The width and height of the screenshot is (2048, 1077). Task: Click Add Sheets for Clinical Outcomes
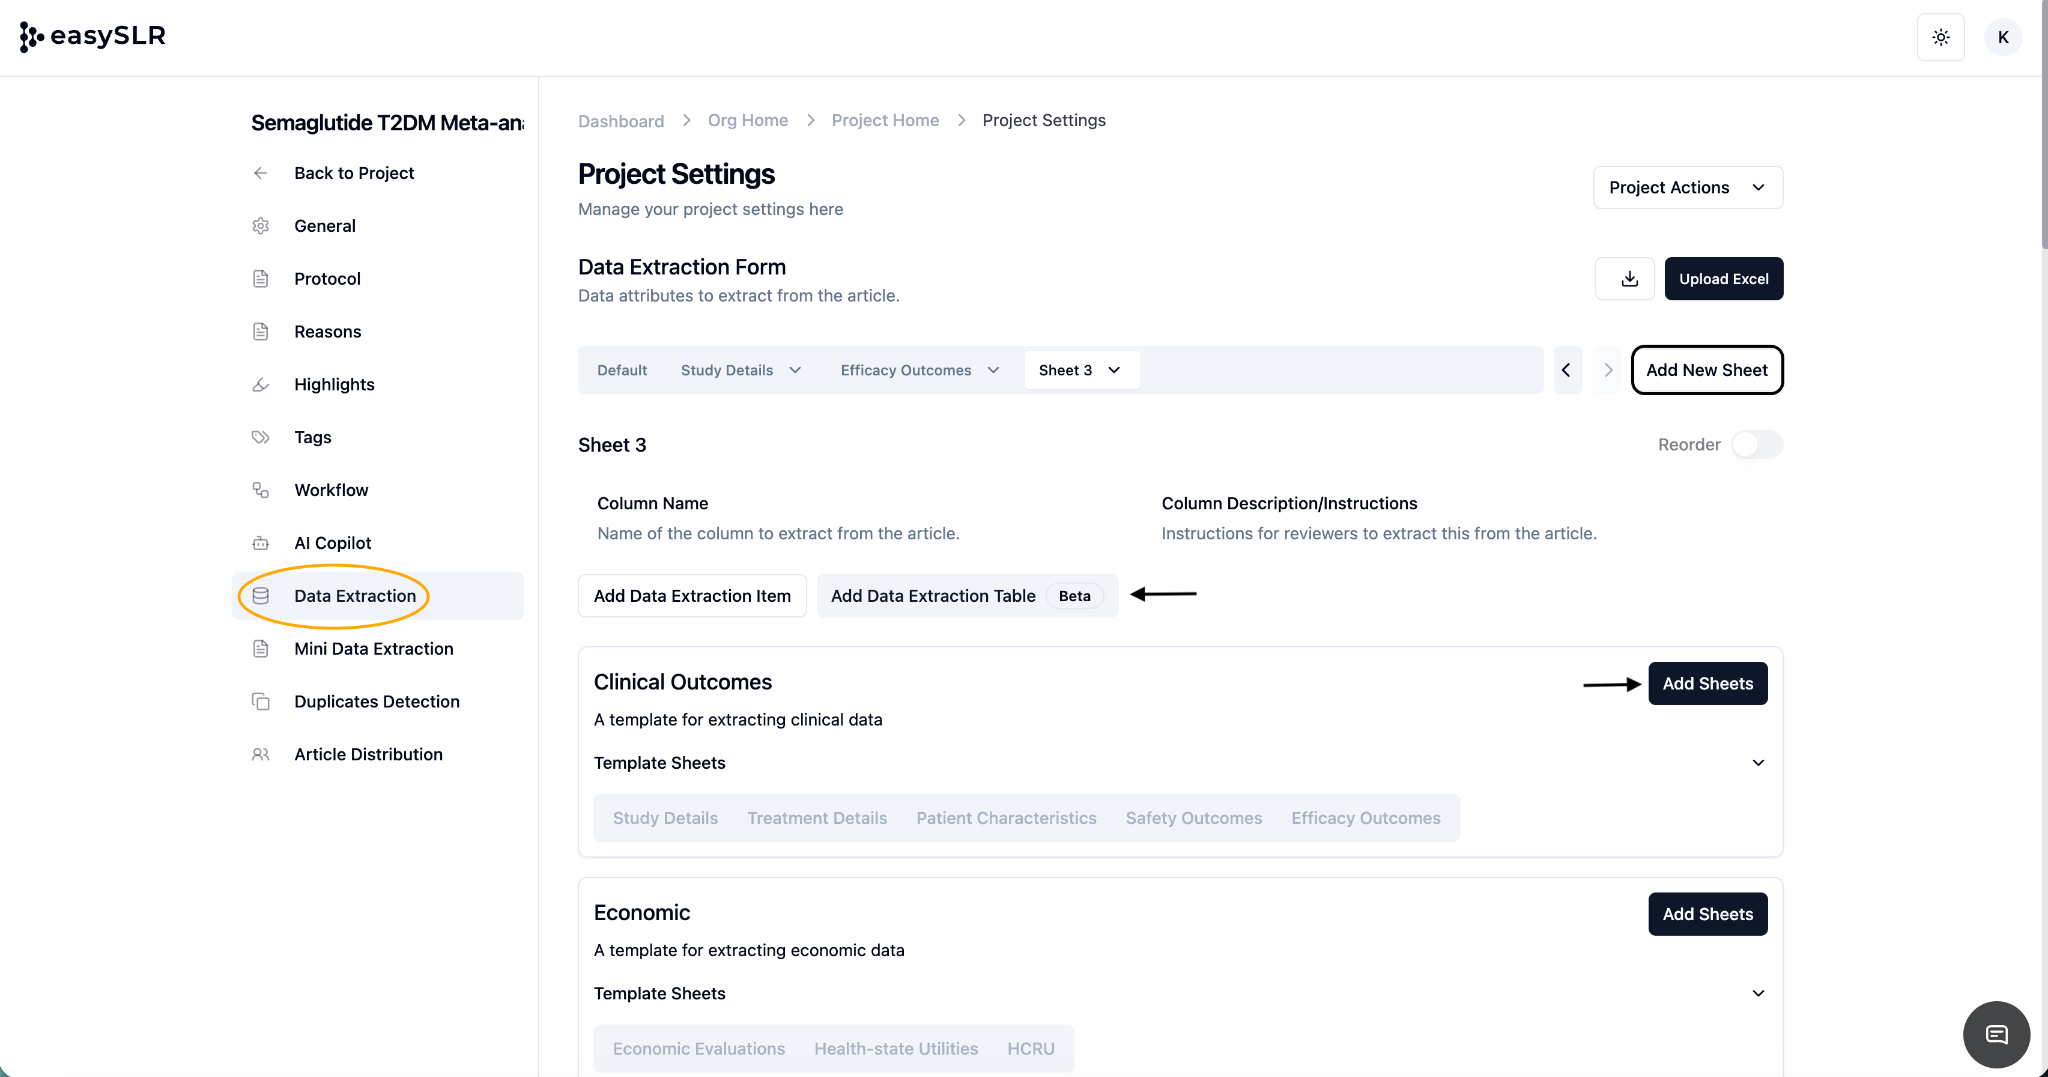tap(1707, 684)
